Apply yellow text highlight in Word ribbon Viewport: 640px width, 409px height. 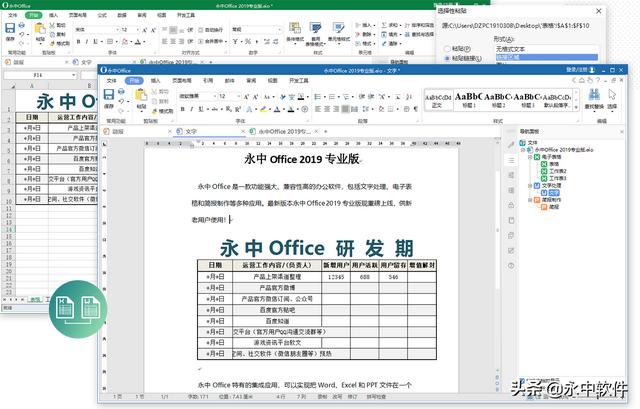[x=263, y=109]
